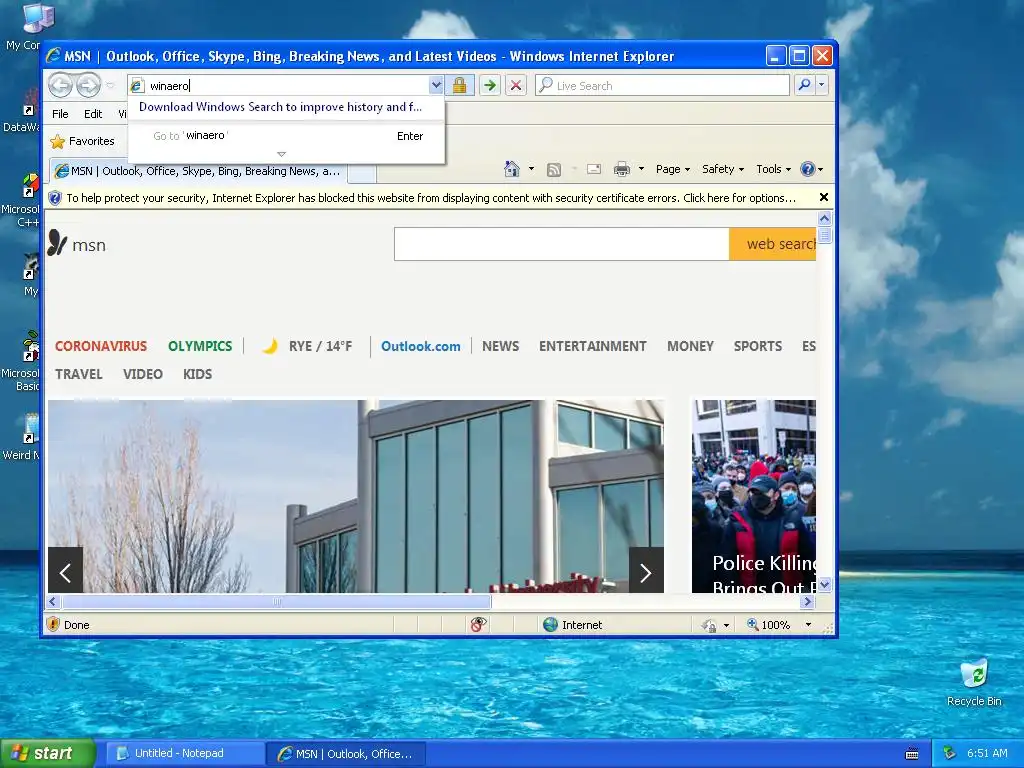
Task: Print the page using printer icon
Action: point(622,170)
